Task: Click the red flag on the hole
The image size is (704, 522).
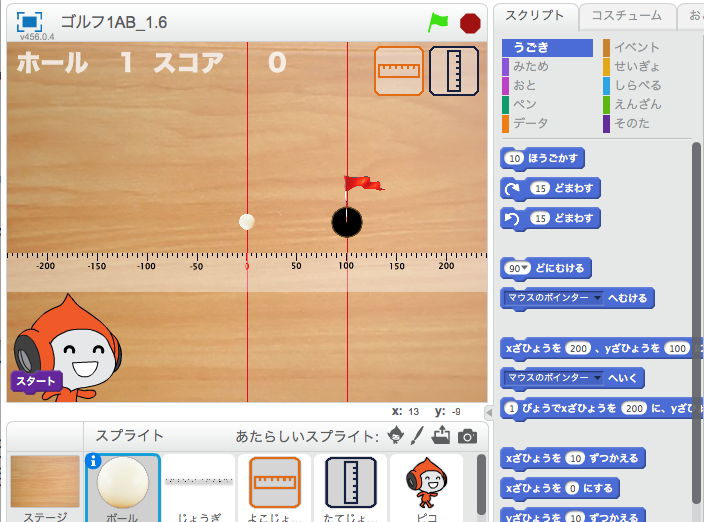Action: 363,184
